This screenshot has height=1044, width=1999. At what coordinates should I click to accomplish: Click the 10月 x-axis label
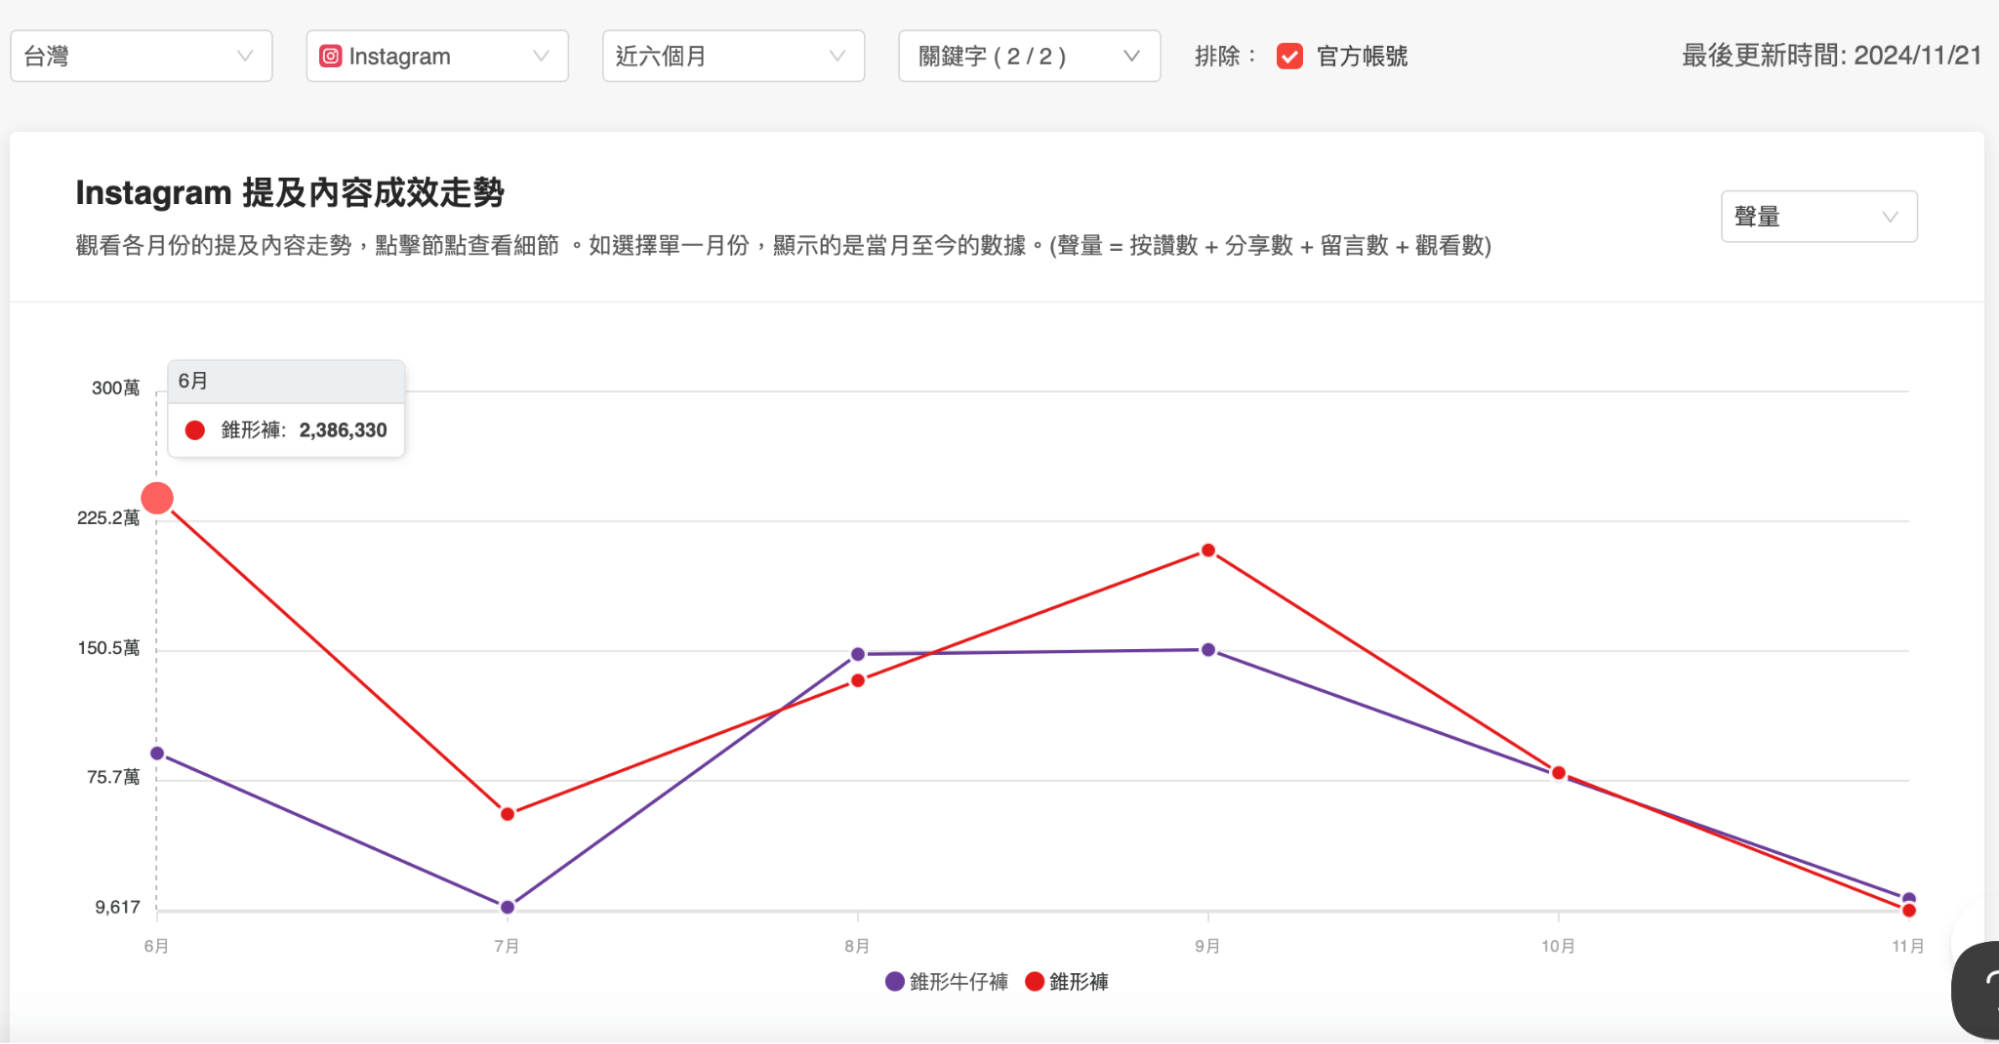point(1557,946)
